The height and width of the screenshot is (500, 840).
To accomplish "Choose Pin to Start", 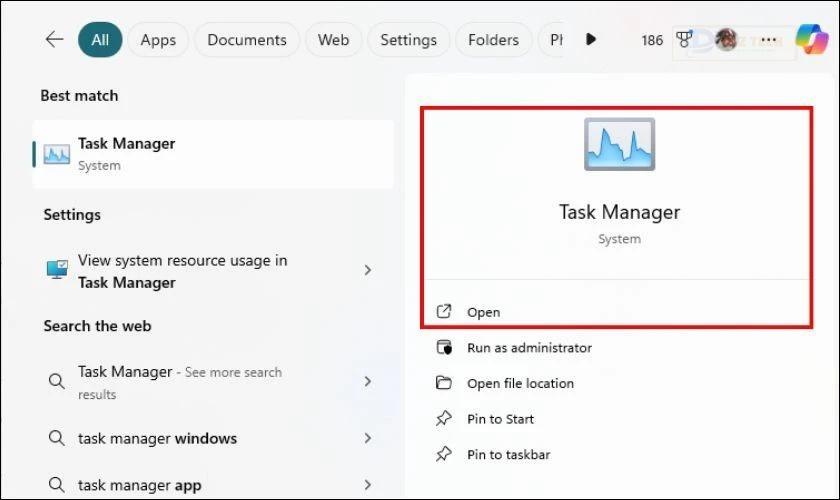I will pyautogui.click(x=500, y=419).
